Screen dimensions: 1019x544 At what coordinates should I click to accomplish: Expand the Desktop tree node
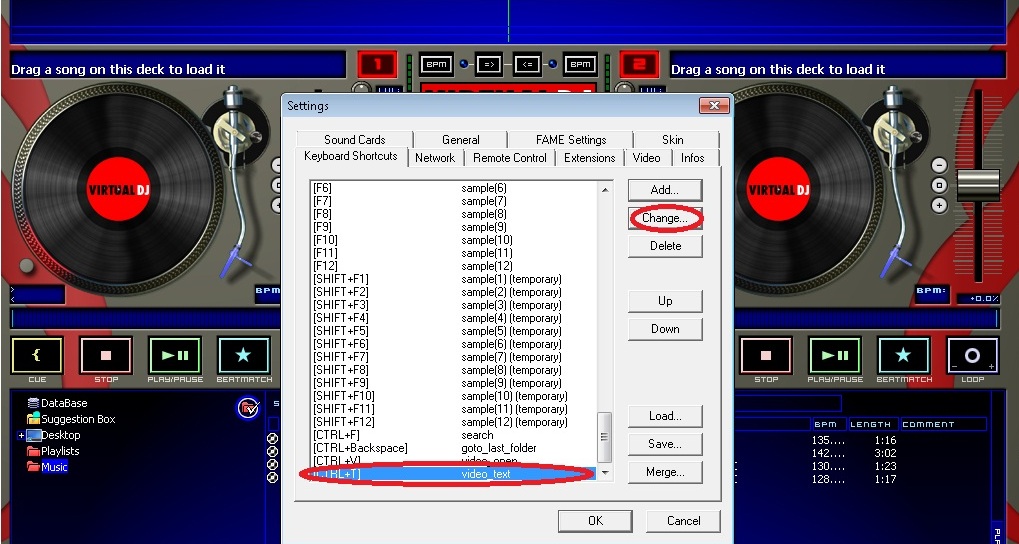point(21,435)
